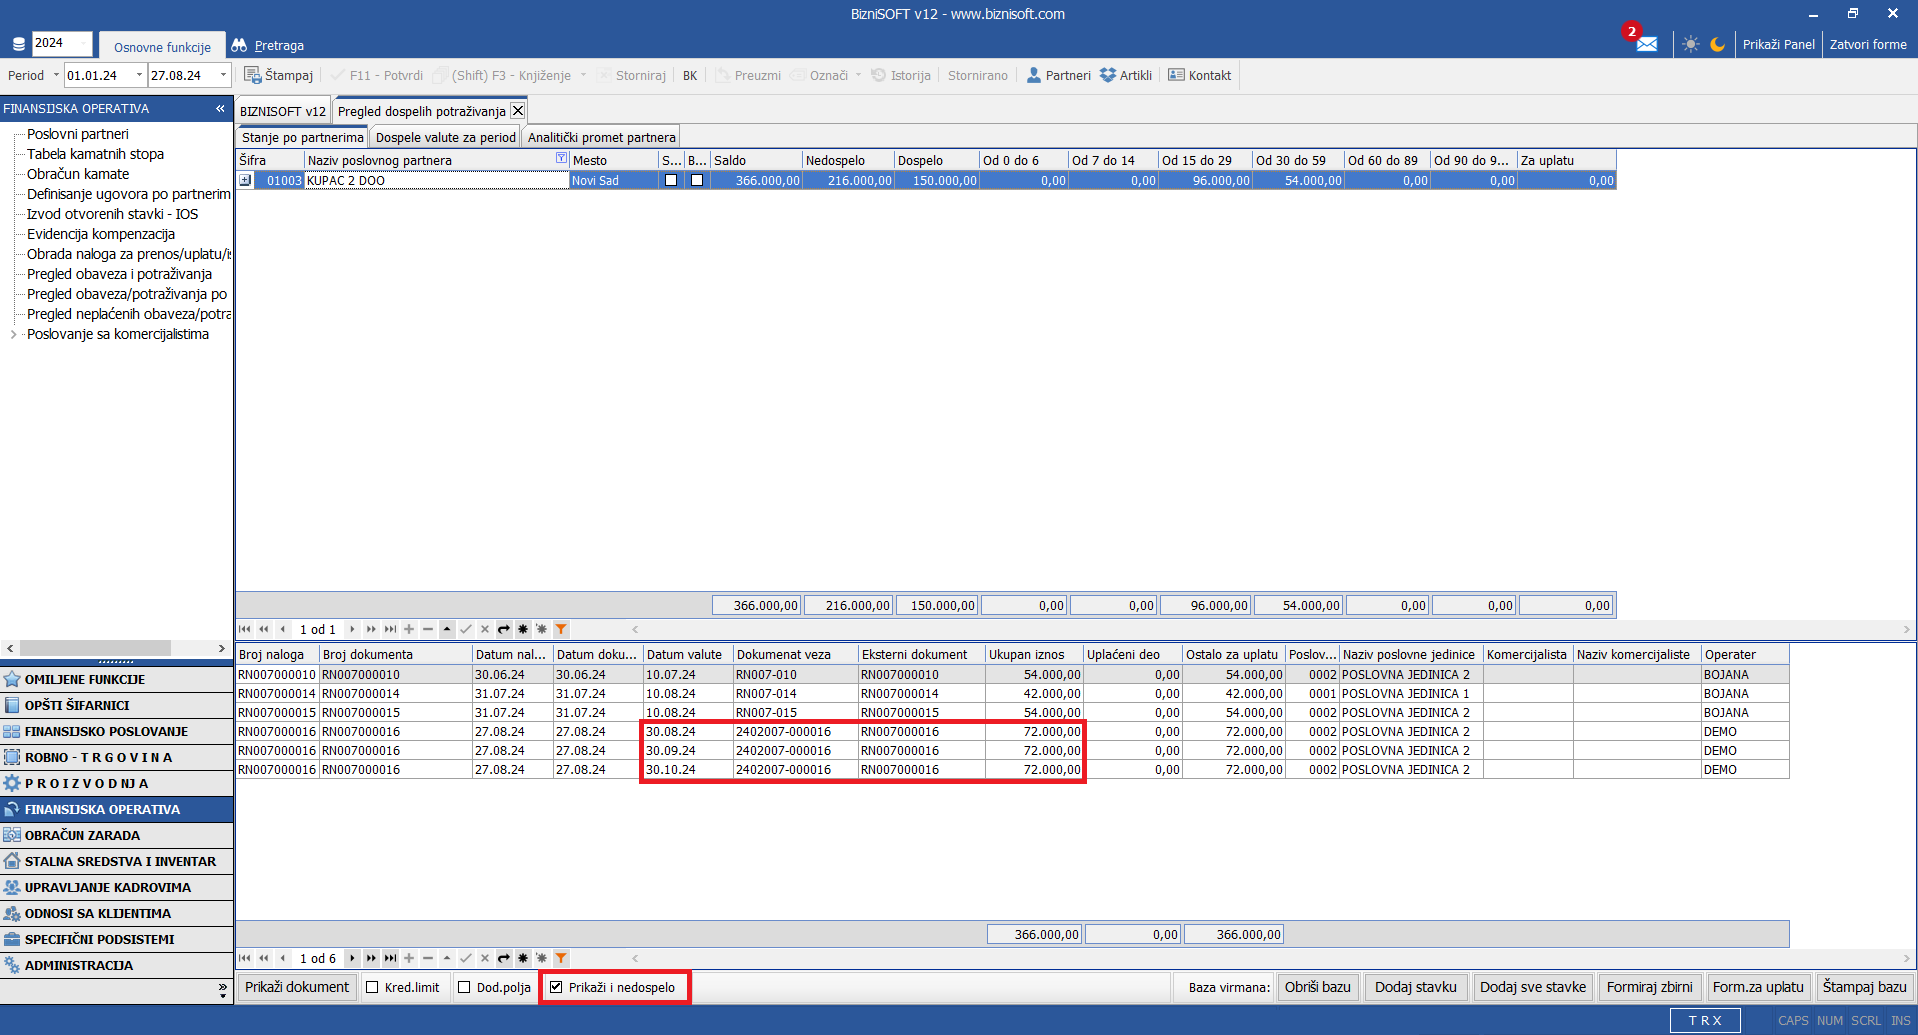
Task: Open Partneri from the toolbar
Action: point(1058,75)
